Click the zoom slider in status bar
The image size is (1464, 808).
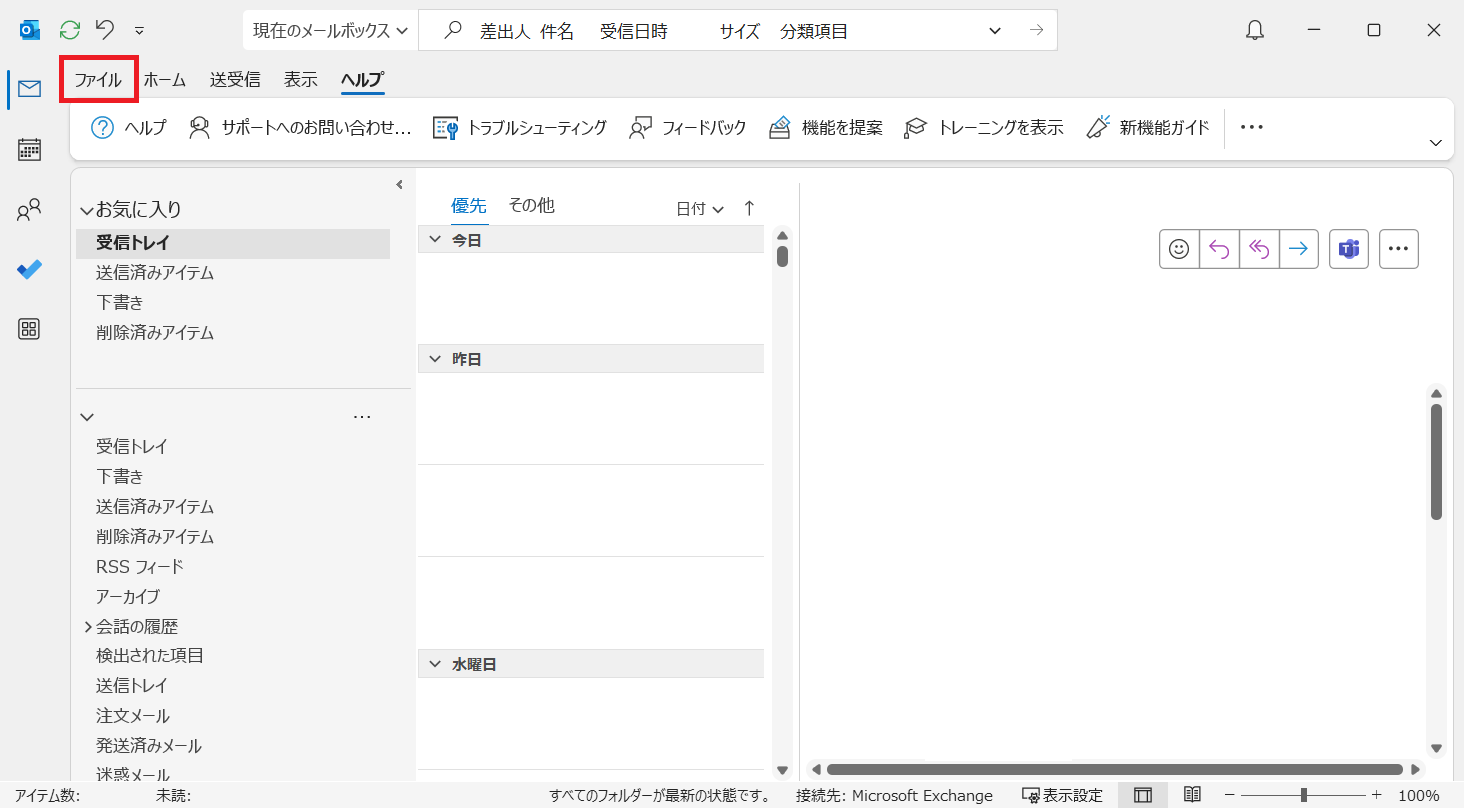(1303, 795)
